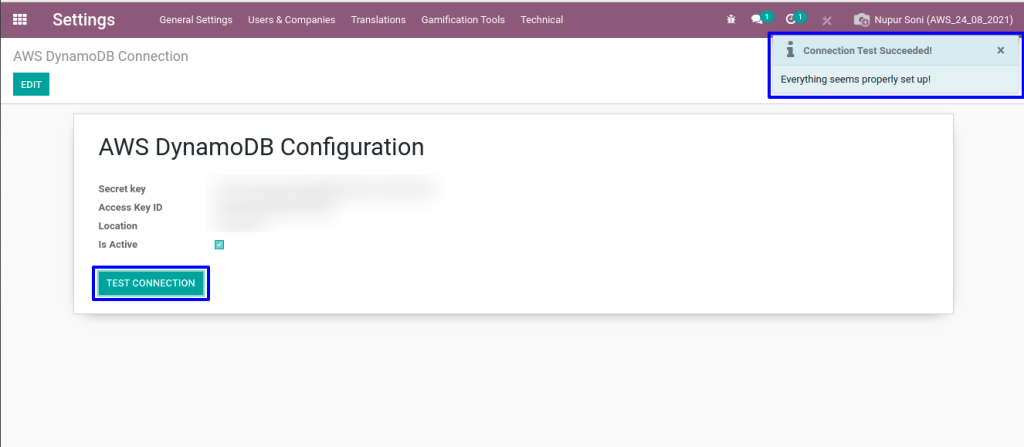Open the Technical menu
Image resolution: width=1024 pixels, height=447 pixels.
click(x=541, y=20)
